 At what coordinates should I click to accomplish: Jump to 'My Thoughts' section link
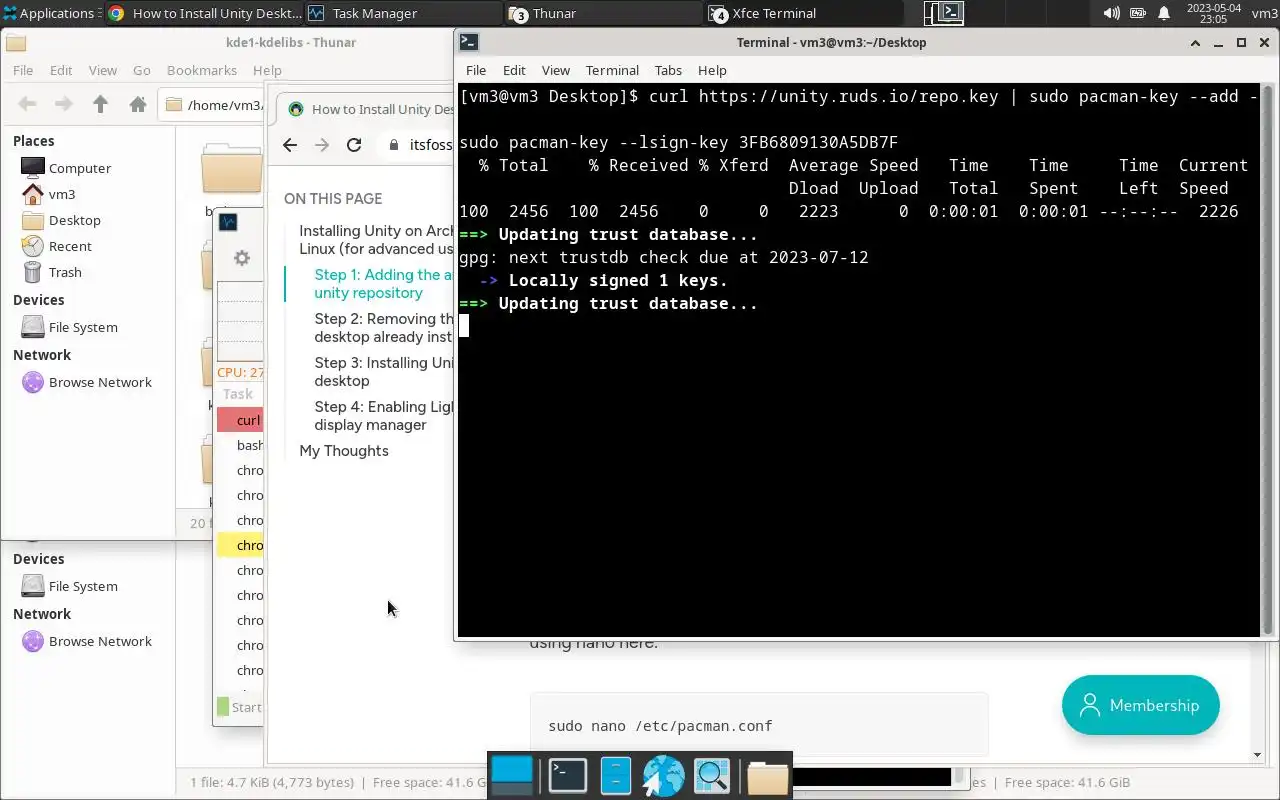344,451
